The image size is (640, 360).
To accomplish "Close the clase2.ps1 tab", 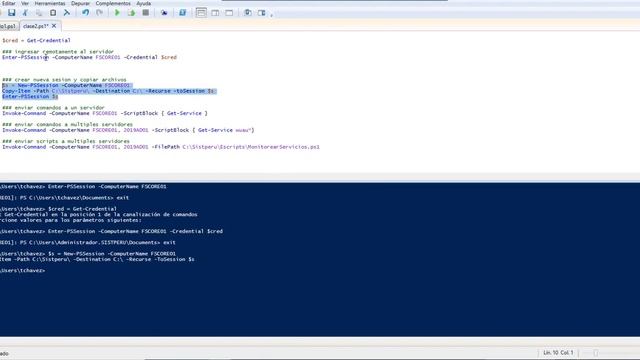I will coord(54,26).
